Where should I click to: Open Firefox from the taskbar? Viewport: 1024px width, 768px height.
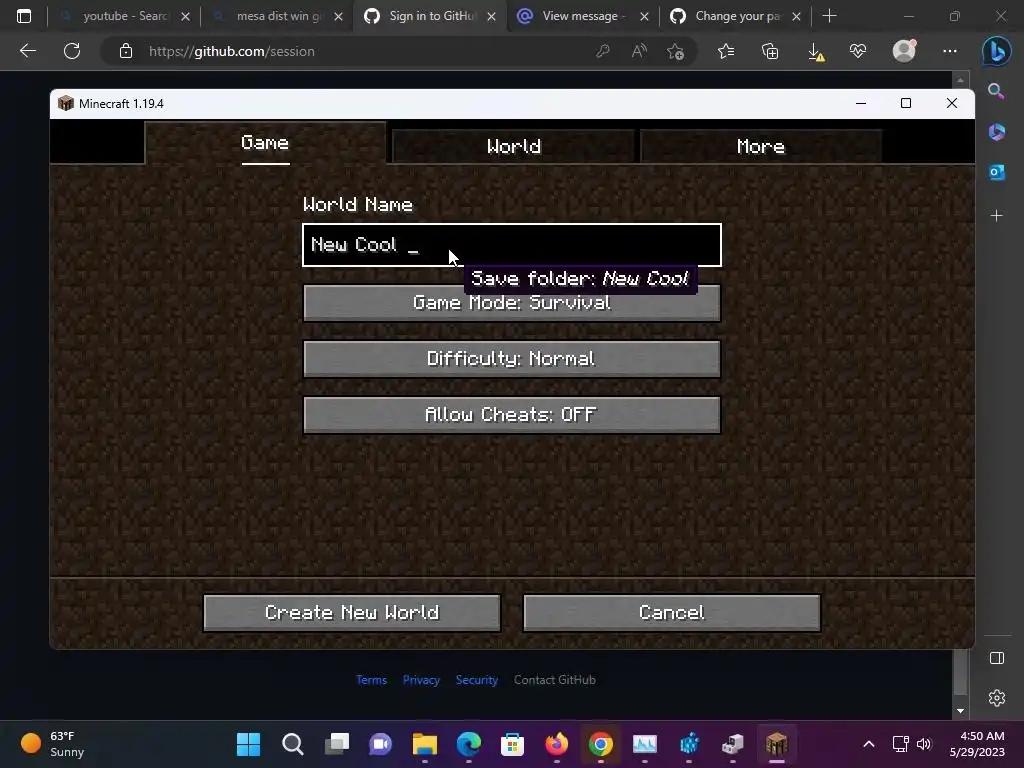pos(556,744)
